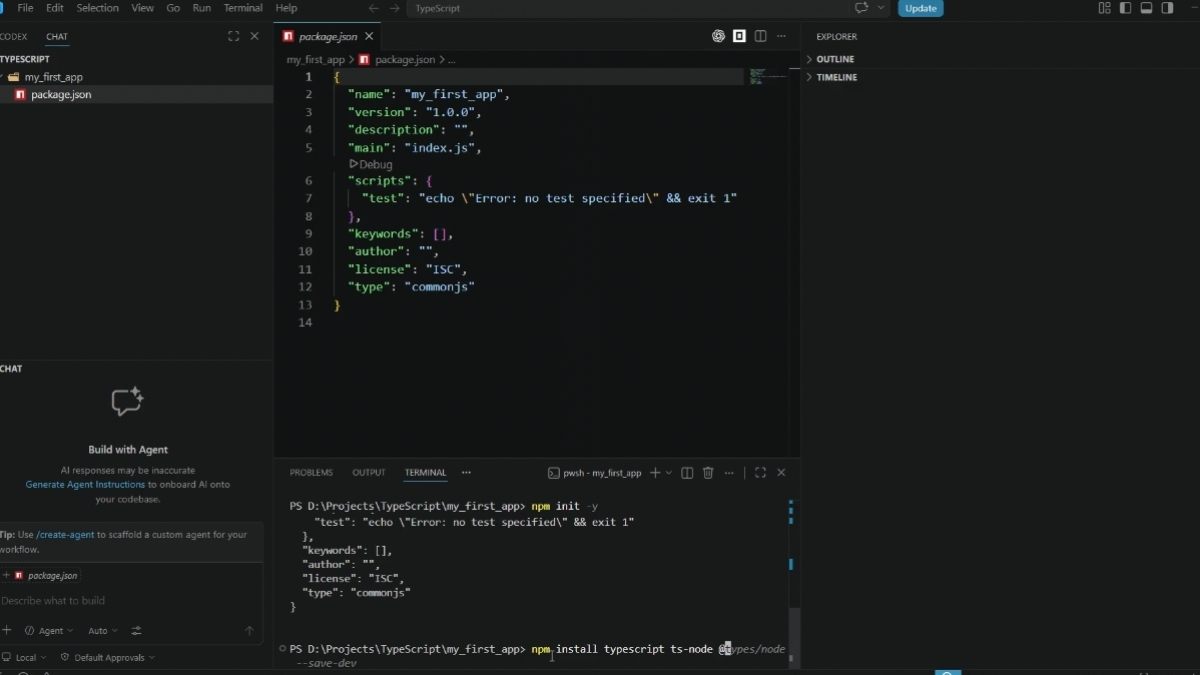Image resolution: width=1200 pixels, height=675 pixels.
Task: Open the configure tools sliders icon
Action: [137, 631]
